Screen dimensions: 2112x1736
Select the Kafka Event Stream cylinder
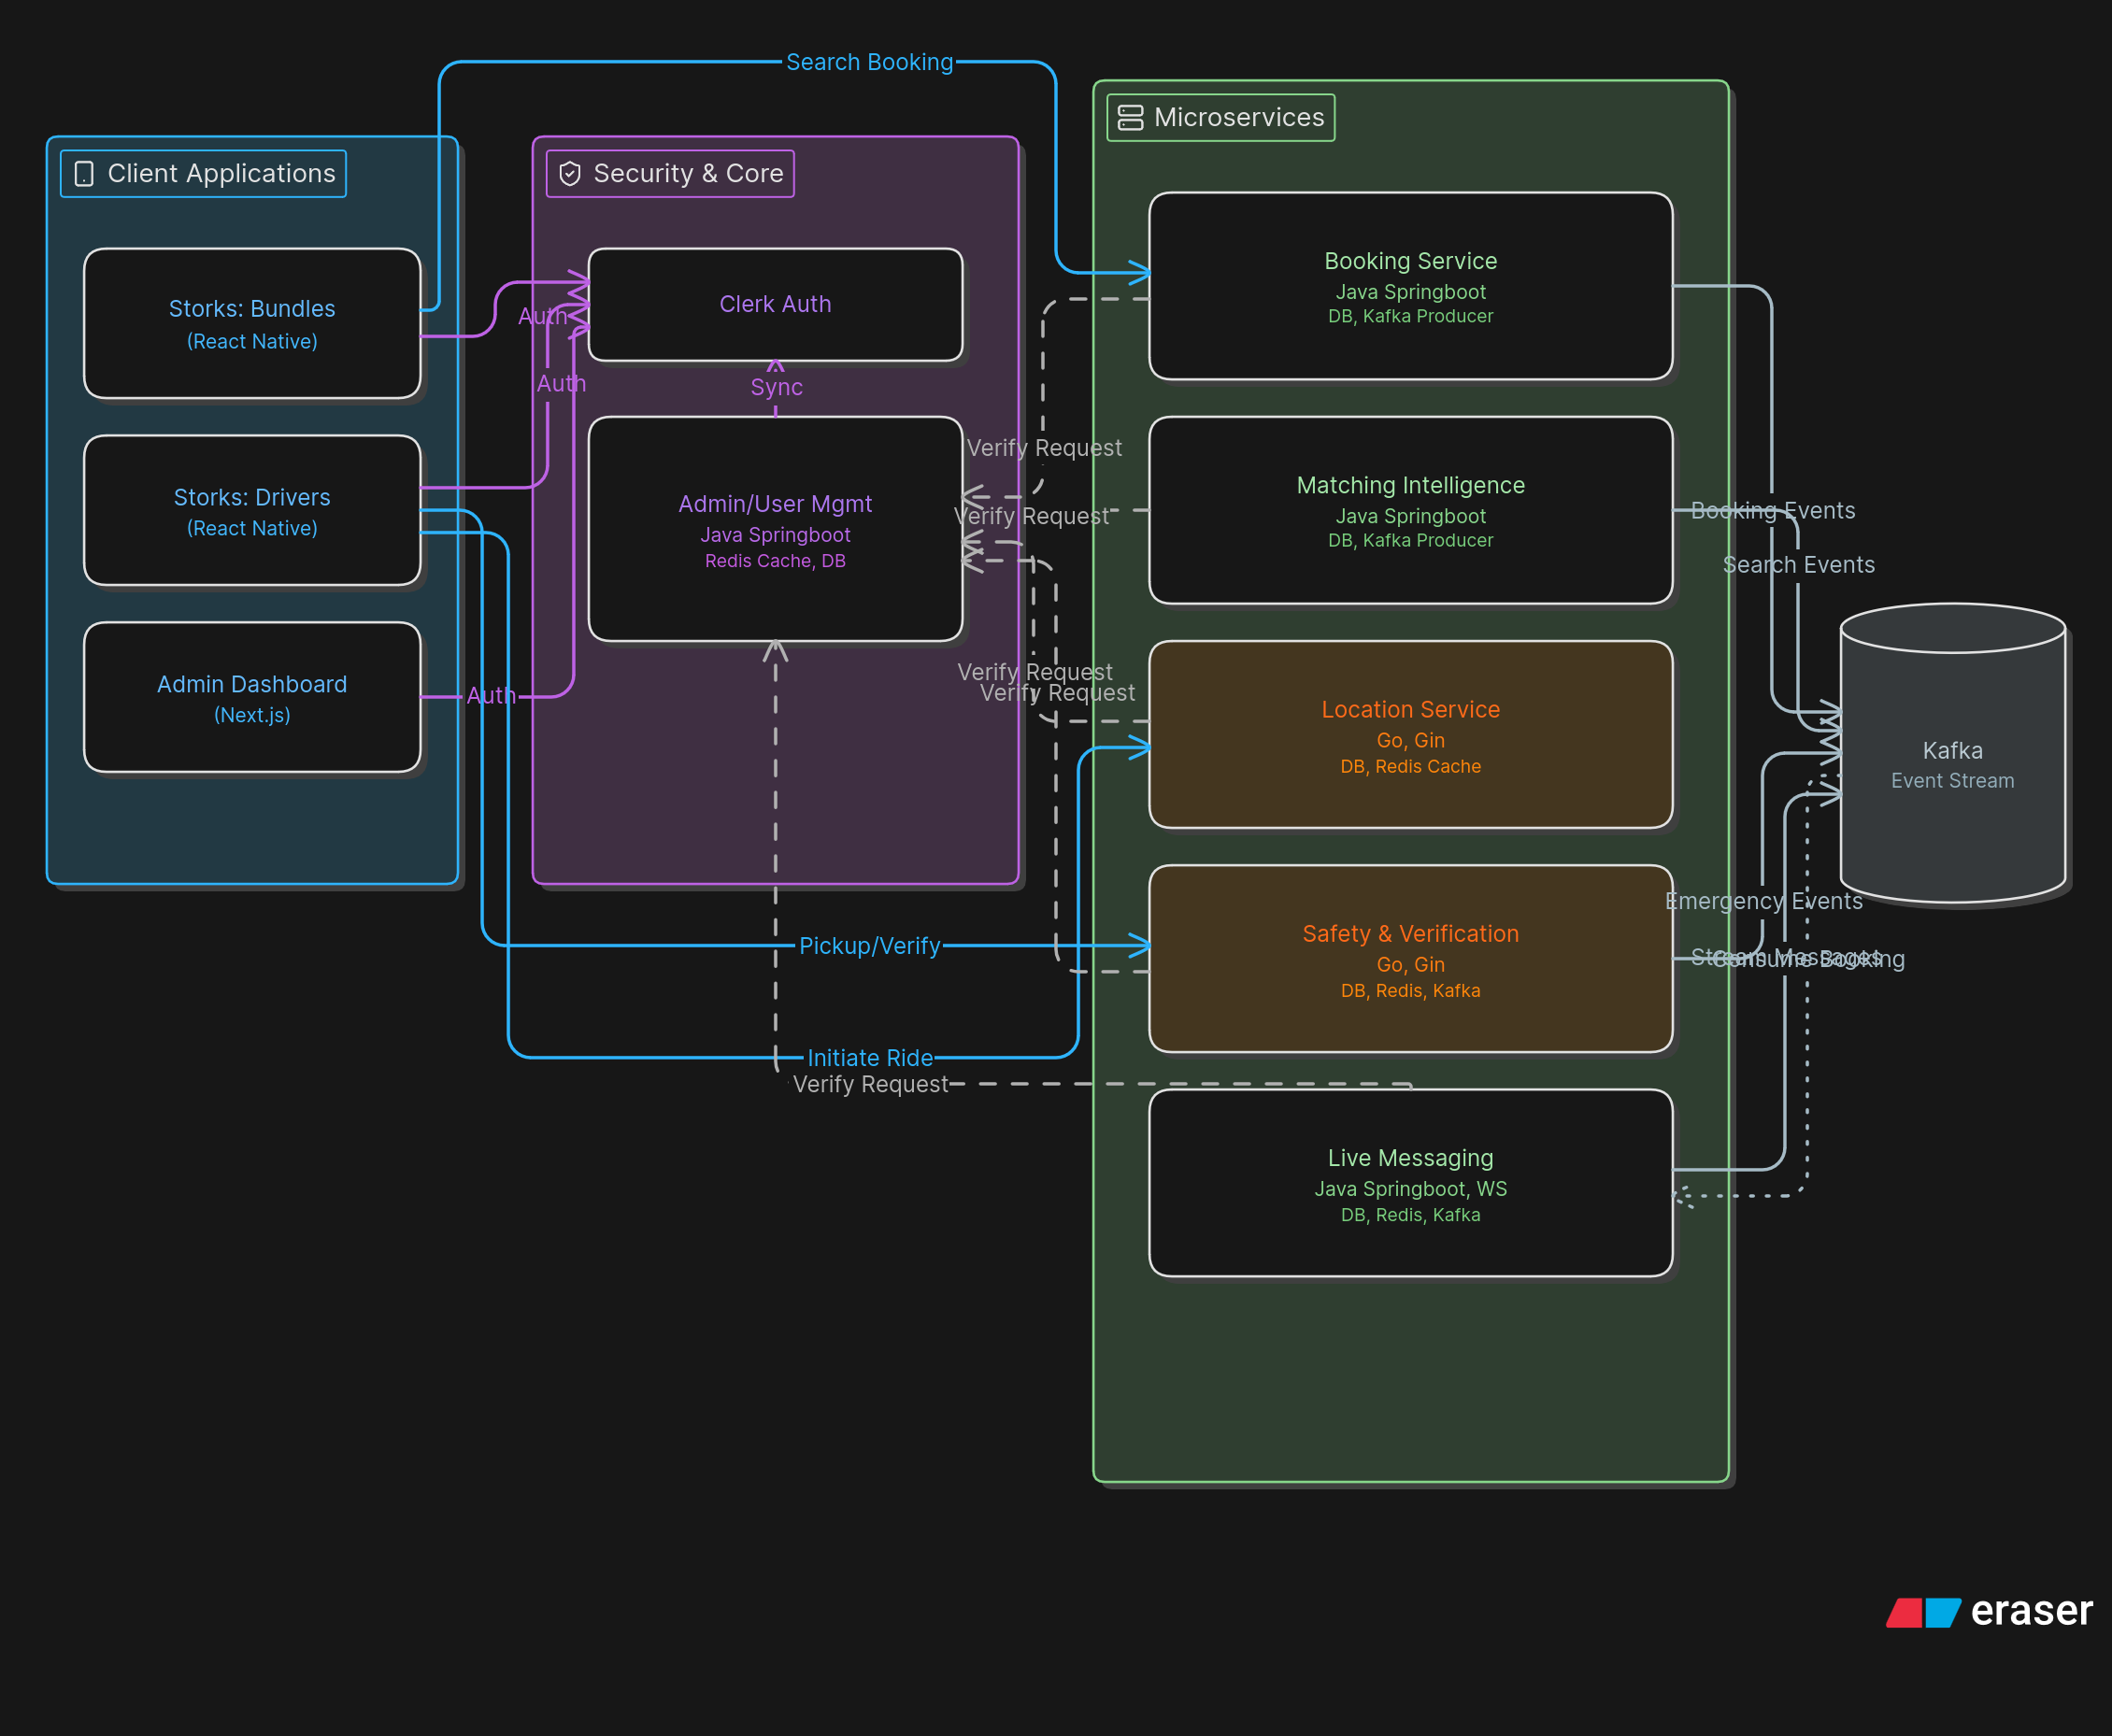point(1953,754)
